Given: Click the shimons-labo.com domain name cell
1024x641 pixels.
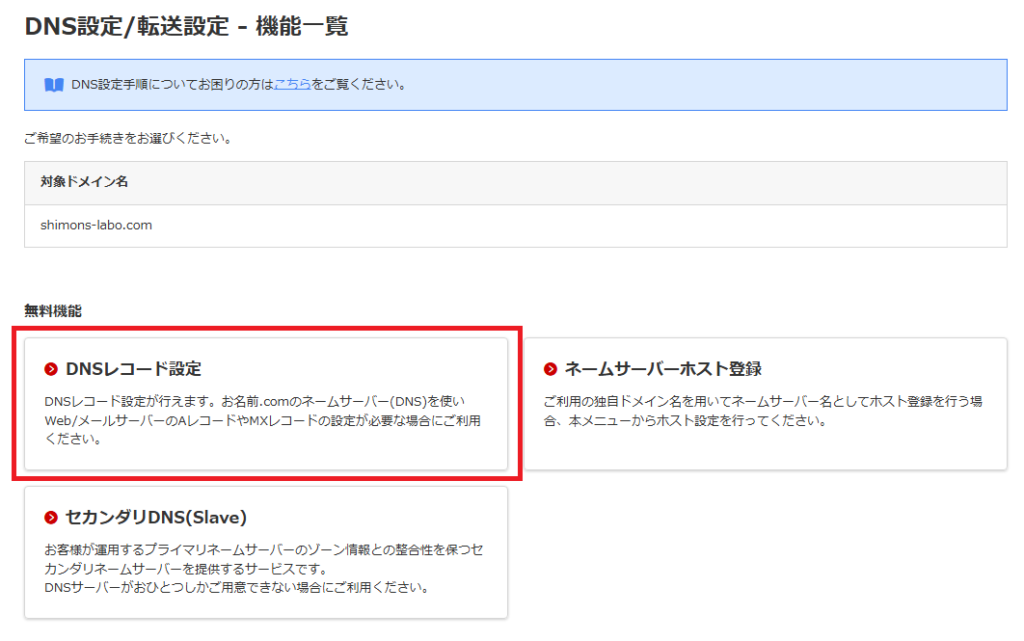Looking at the screenshot, I should point(97,226).
